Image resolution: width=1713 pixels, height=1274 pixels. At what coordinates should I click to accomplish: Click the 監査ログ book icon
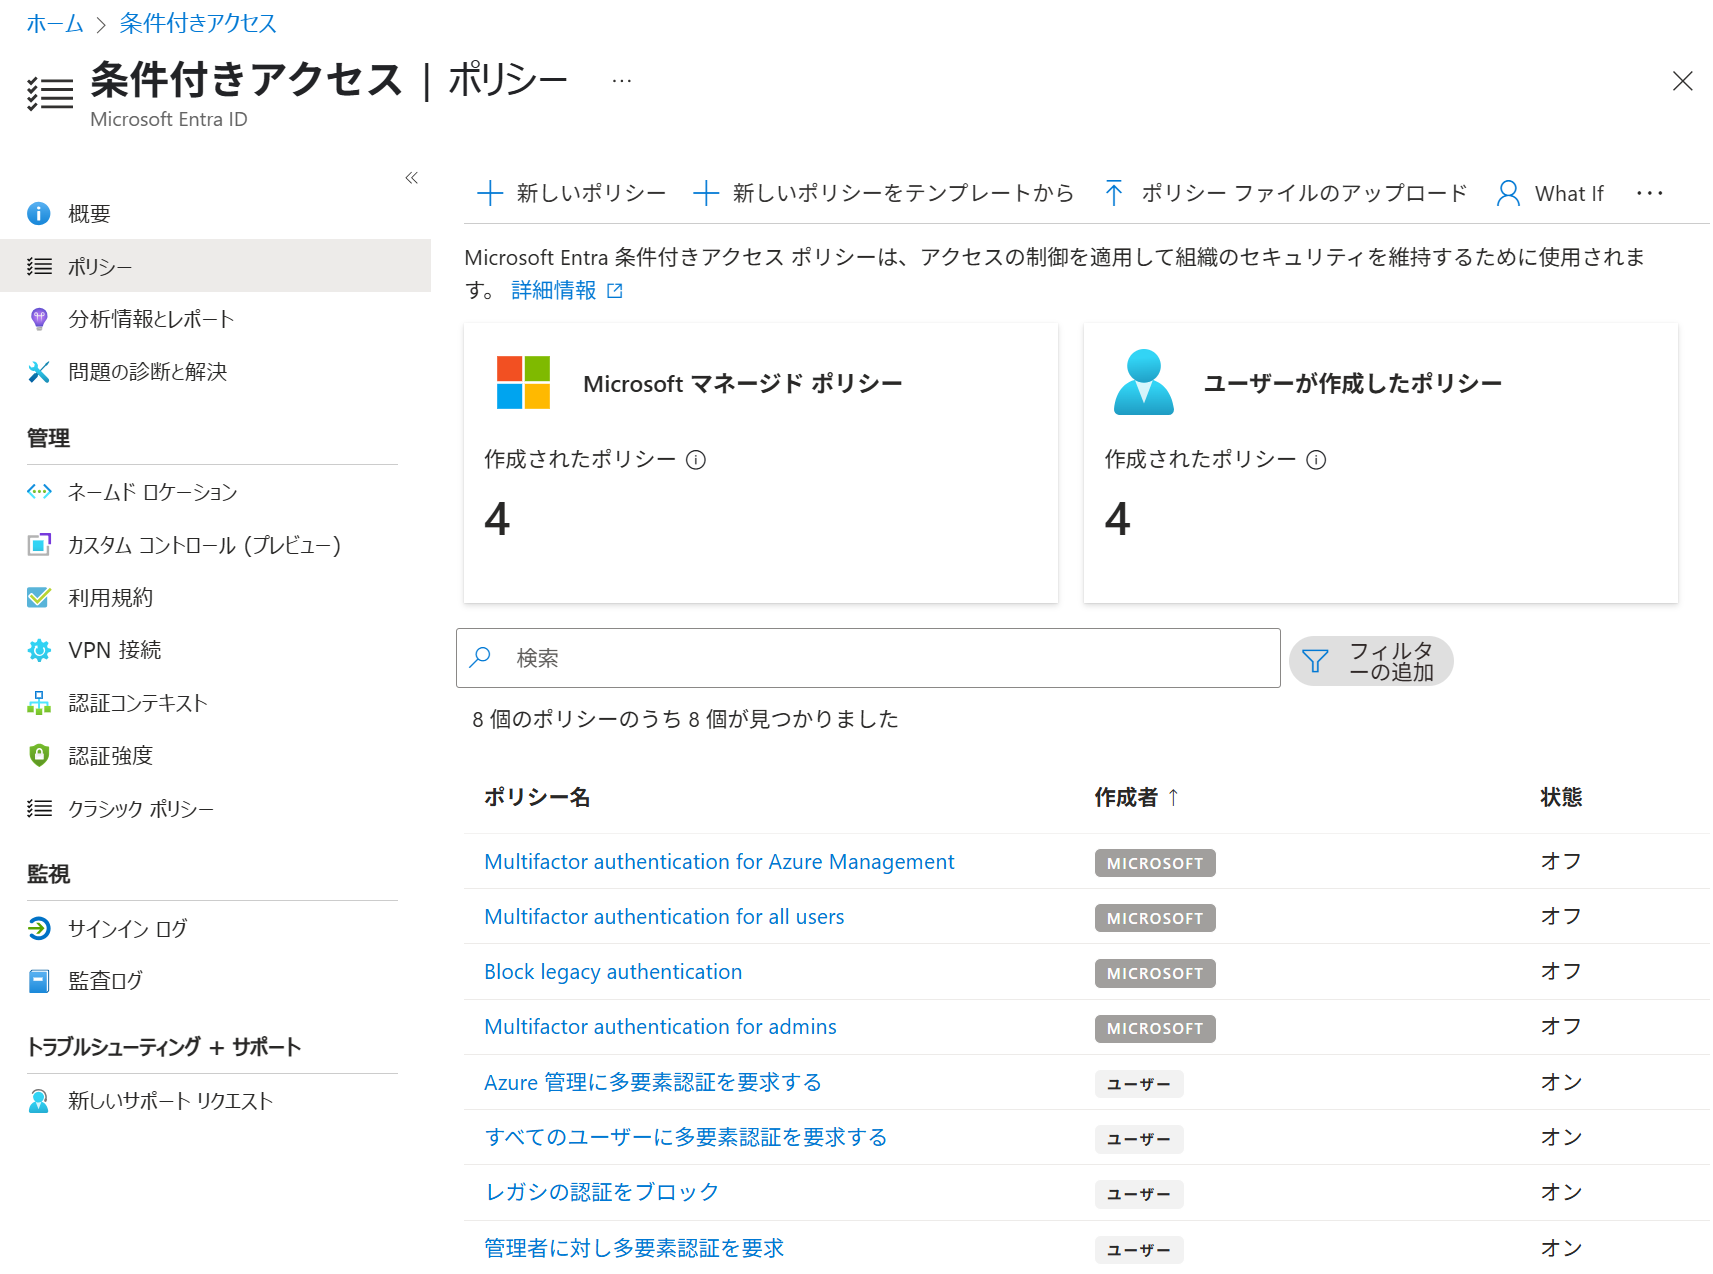point(39,981)
